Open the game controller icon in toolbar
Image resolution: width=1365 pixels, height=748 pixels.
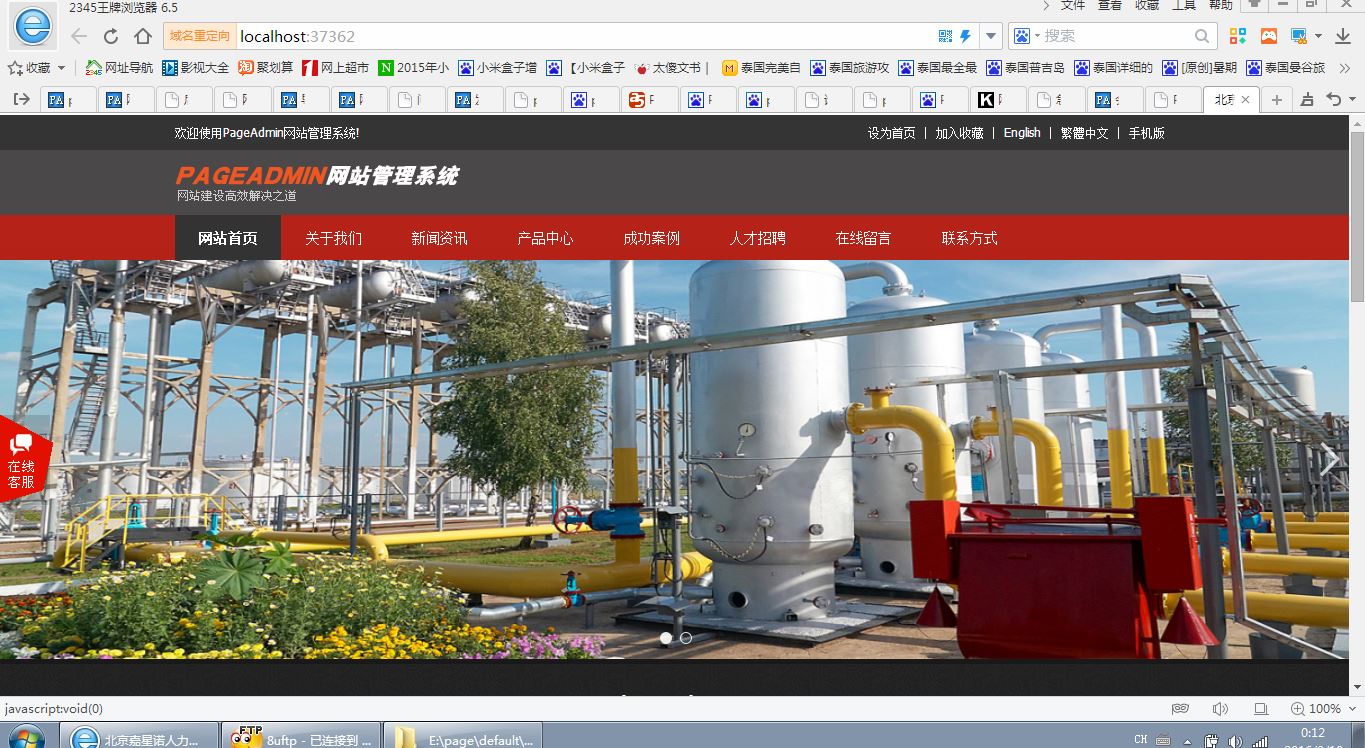click(x=1268, y=36)
